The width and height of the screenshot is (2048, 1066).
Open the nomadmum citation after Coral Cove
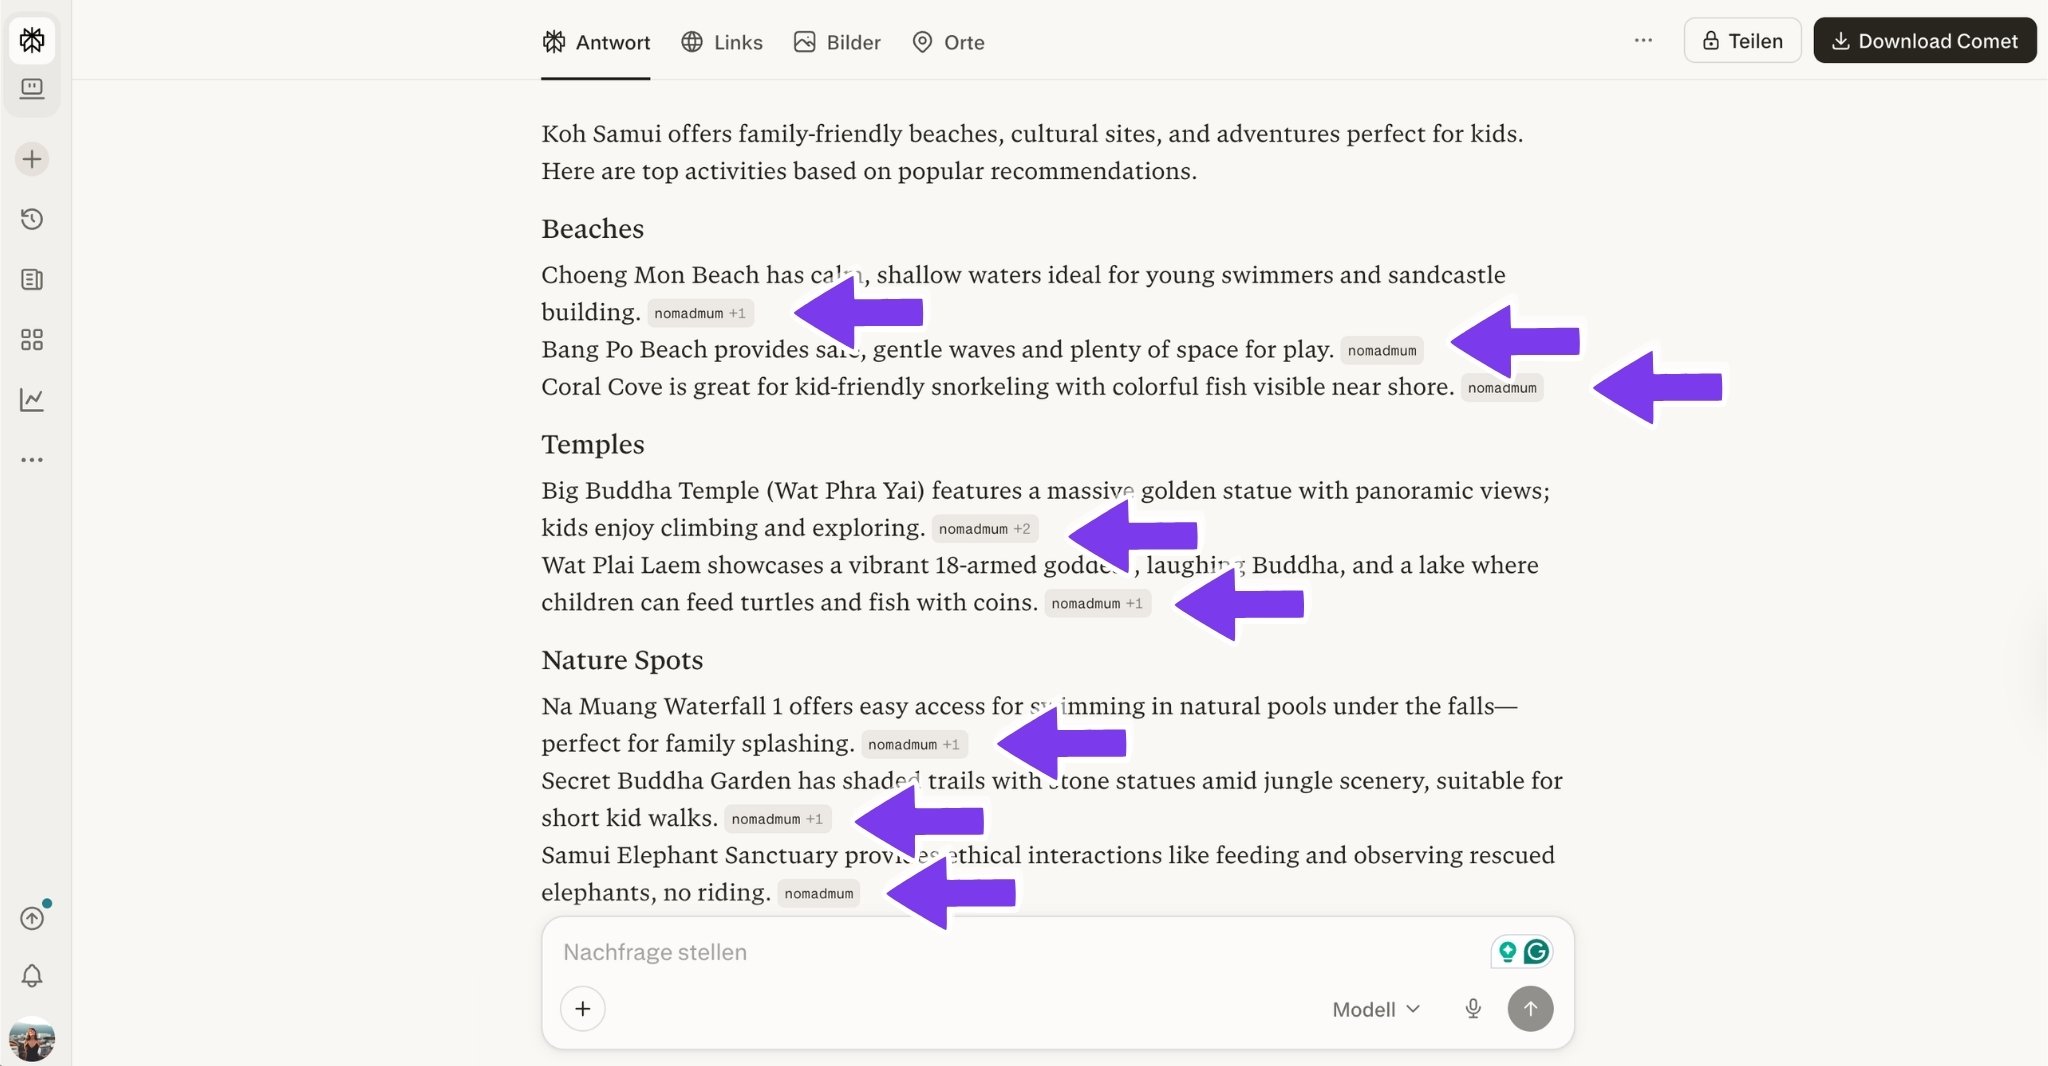[x=1501, y=388]
